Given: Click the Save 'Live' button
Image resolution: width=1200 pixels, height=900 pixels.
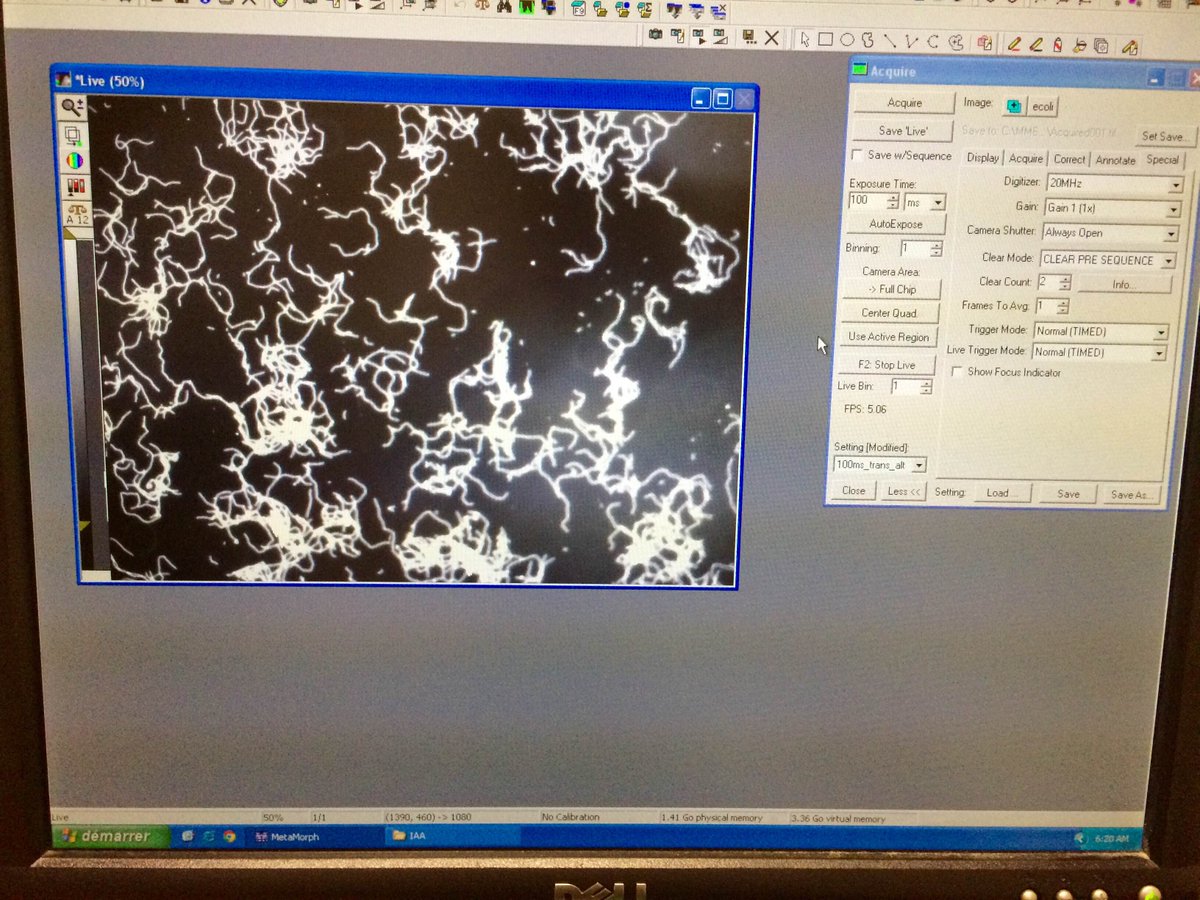Looking at the screenshot, I should tap(903, 131).
